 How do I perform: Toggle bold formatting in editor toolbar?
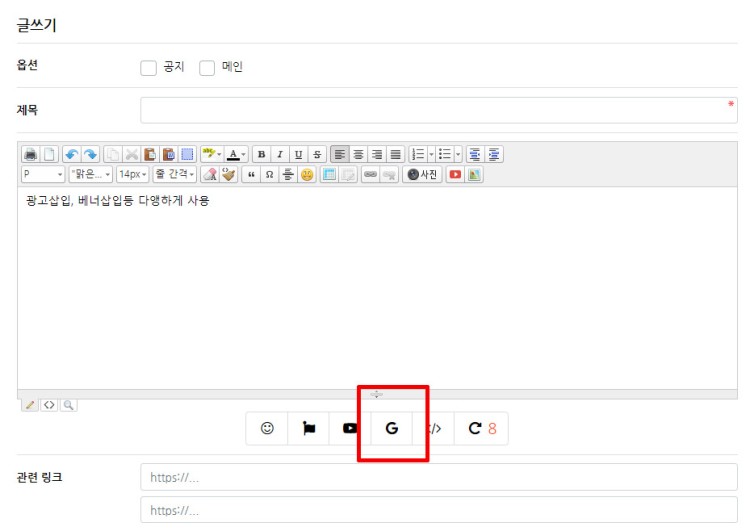pyautogui.click(x=261, y=154)
